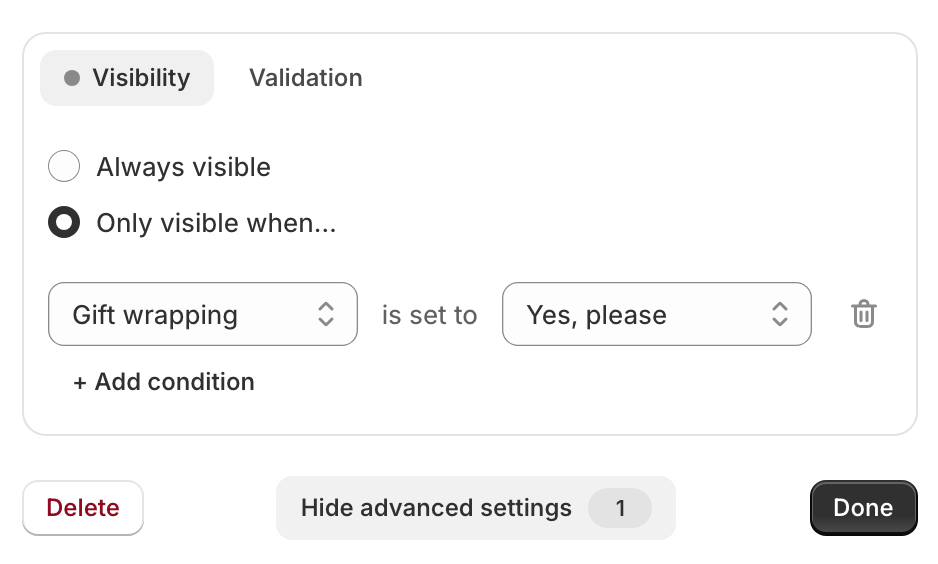This screenshot has height=564, width=938.
Task: Click the count badge showing 1
Action: pyautogui.click(x=620, y=508)
